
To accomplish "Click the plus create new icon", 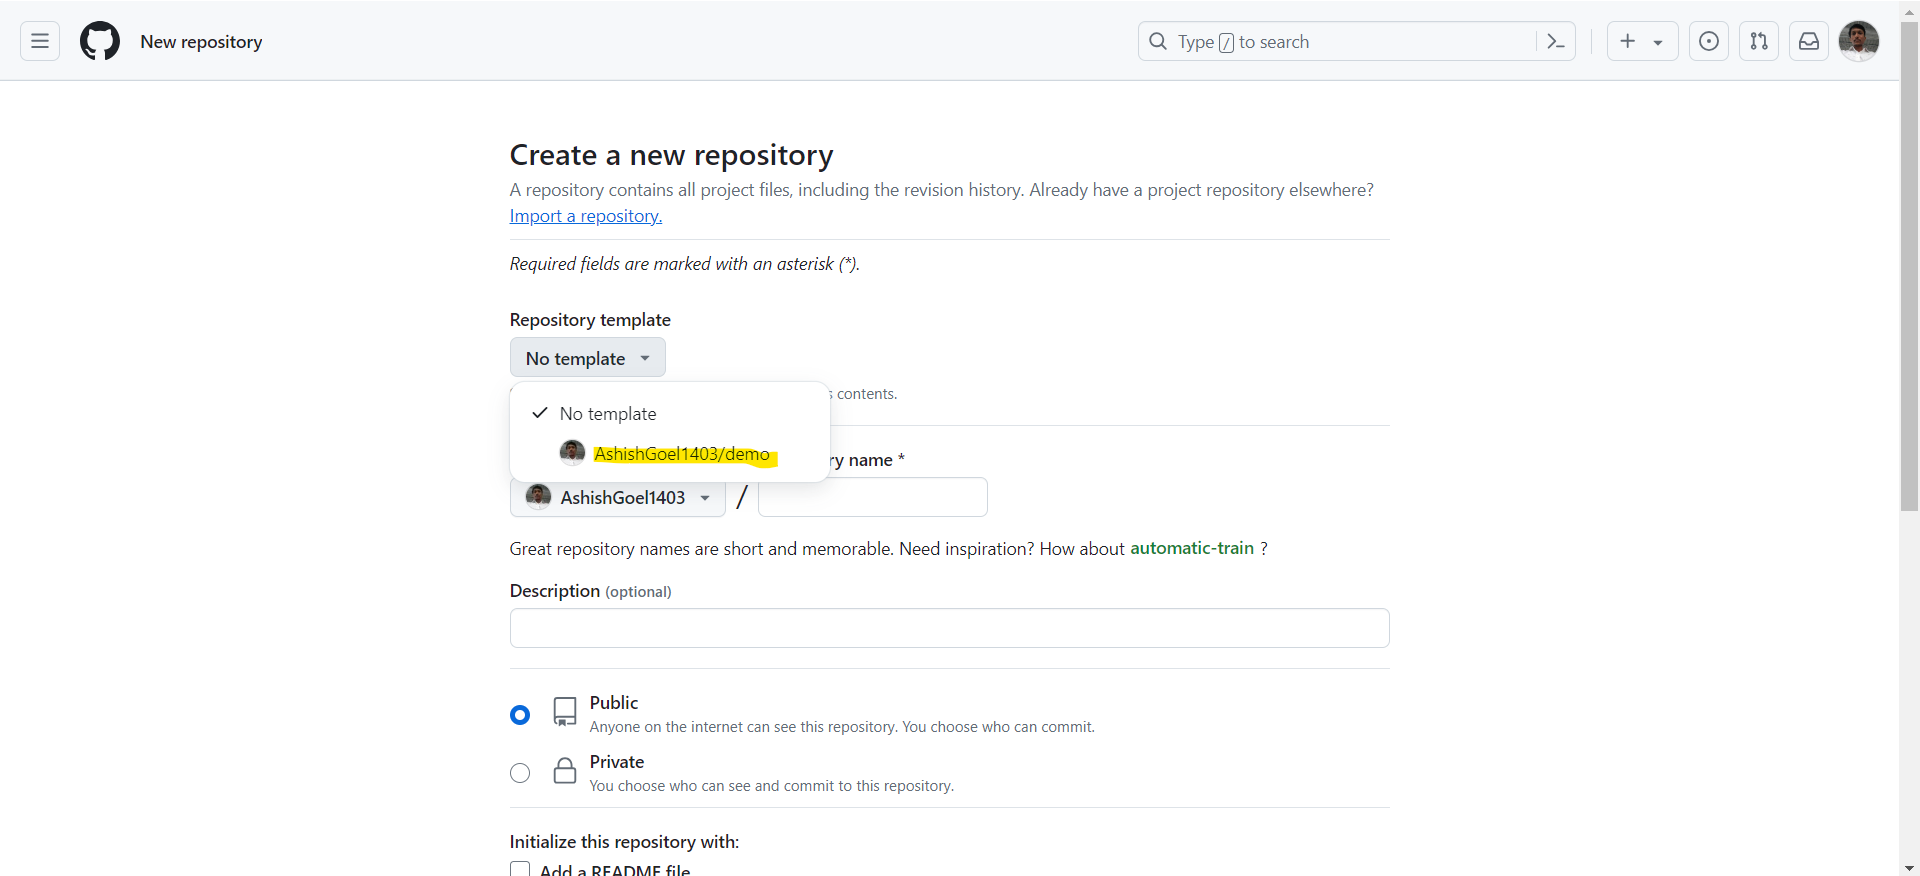I will (x=1628, y=41).
